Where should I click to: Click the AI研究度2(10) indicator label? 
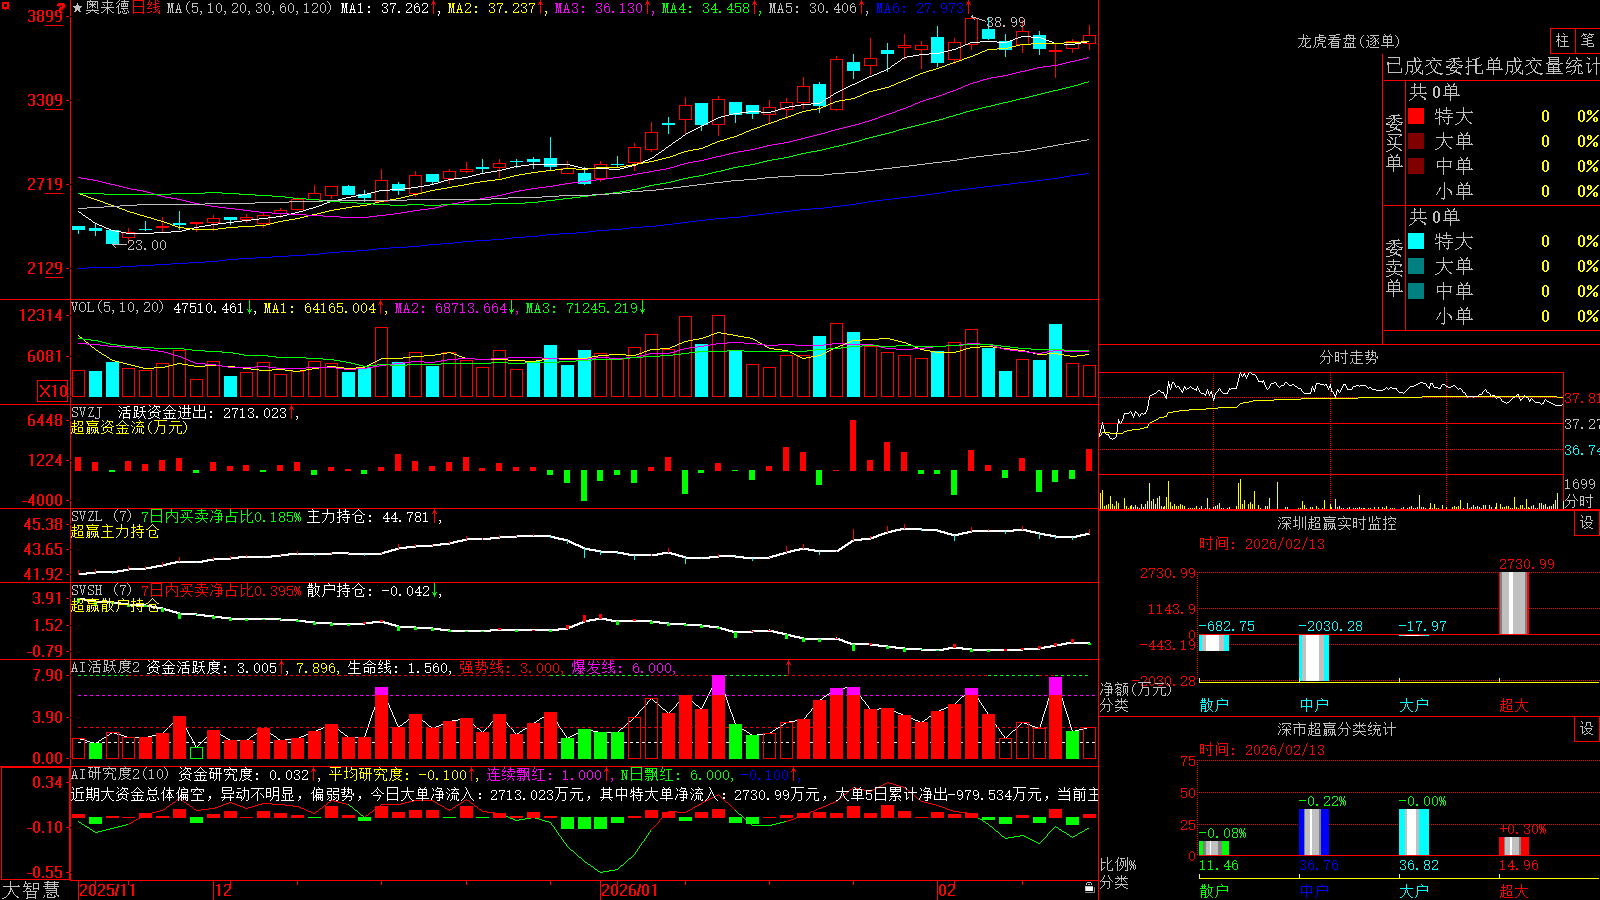pyautogui.click(x=121, y=774)
